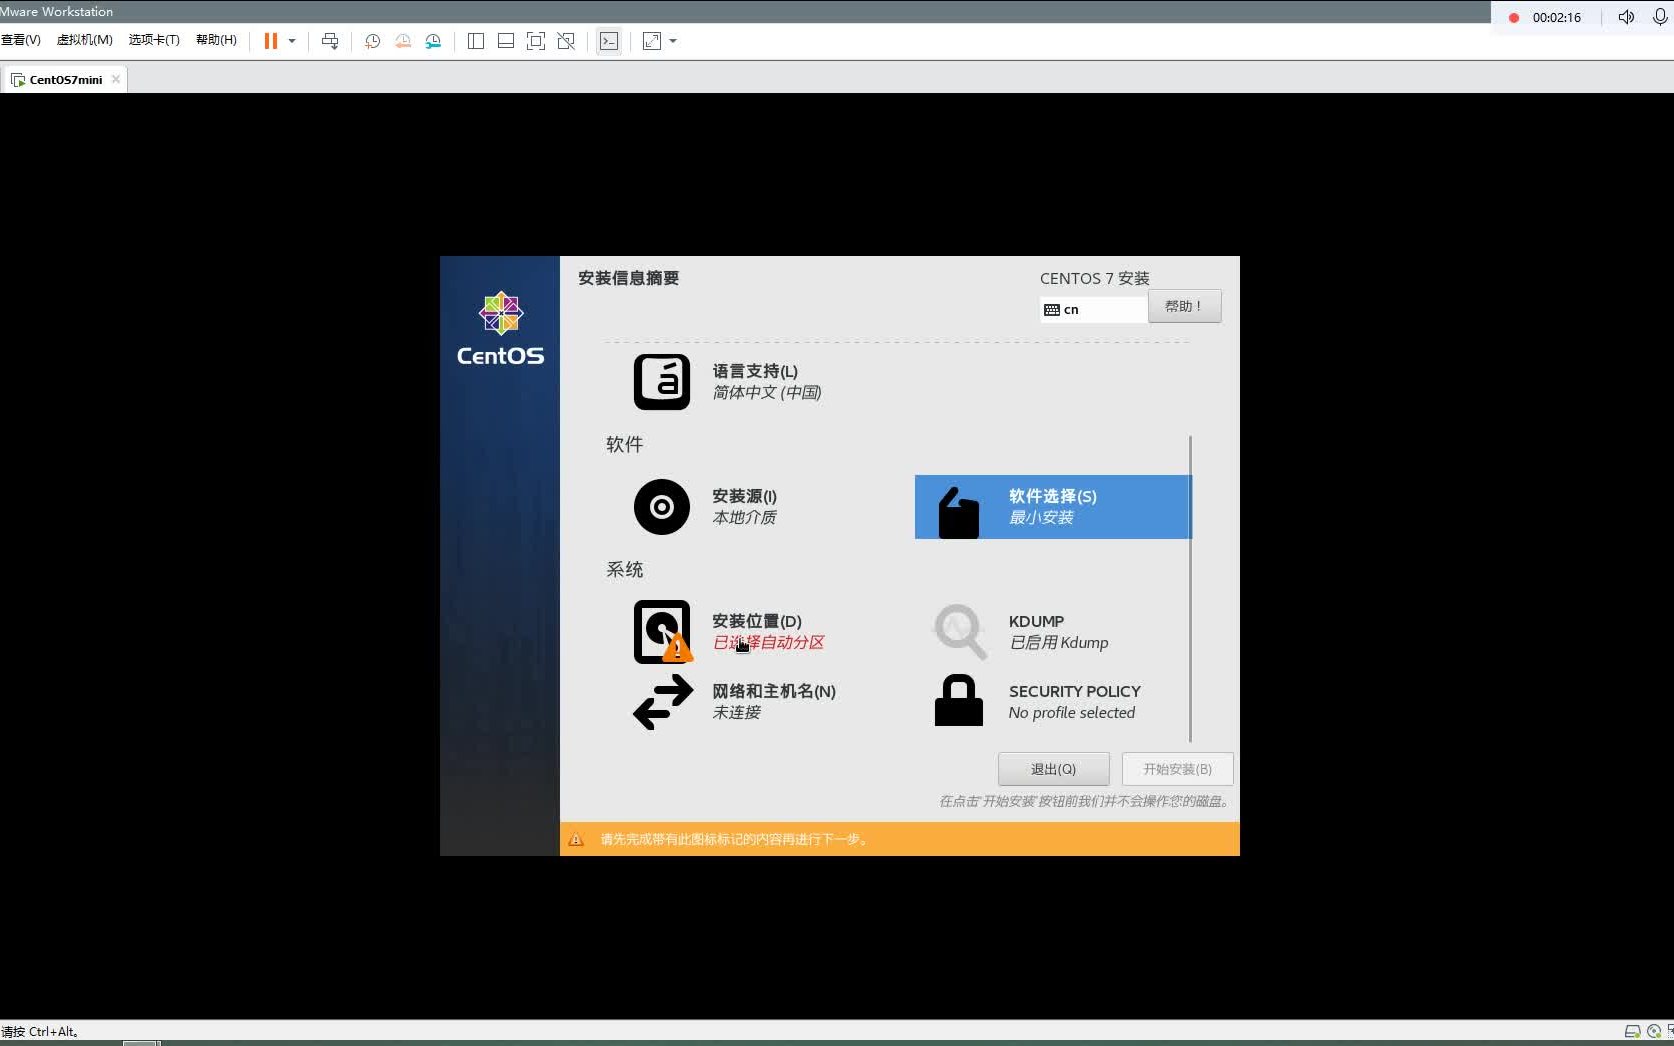Click the 已启用 Kdump status text
The height and width of the screenshot is (1046, 1674).
coord(1059,643)
